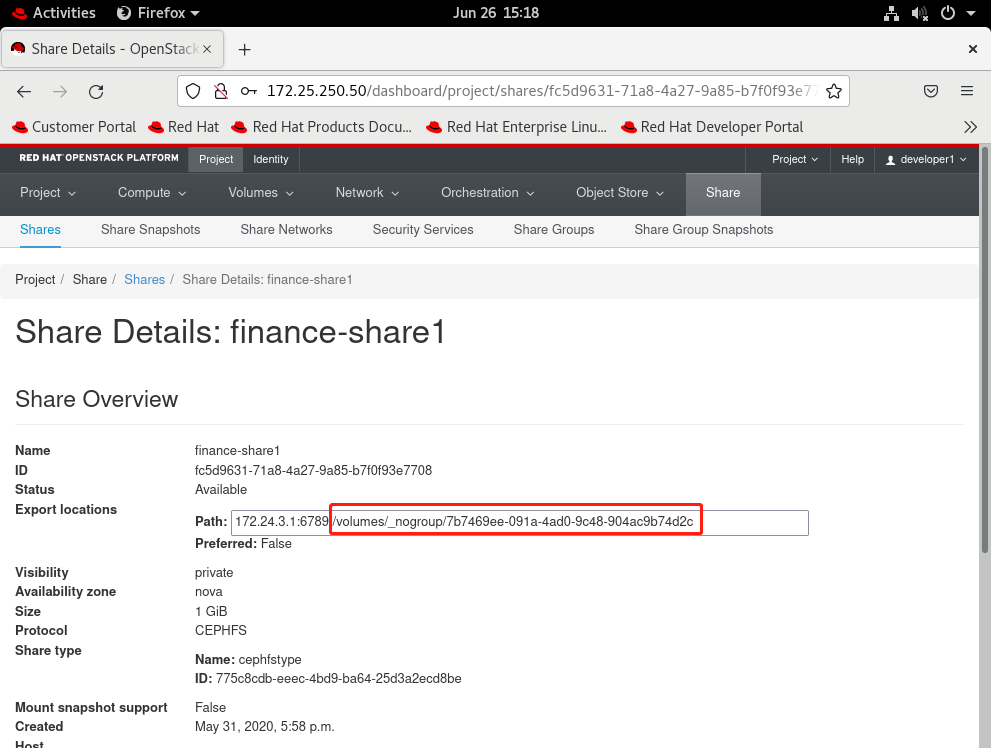Expand the Volumes dropdown menu

tap(260, 193)
